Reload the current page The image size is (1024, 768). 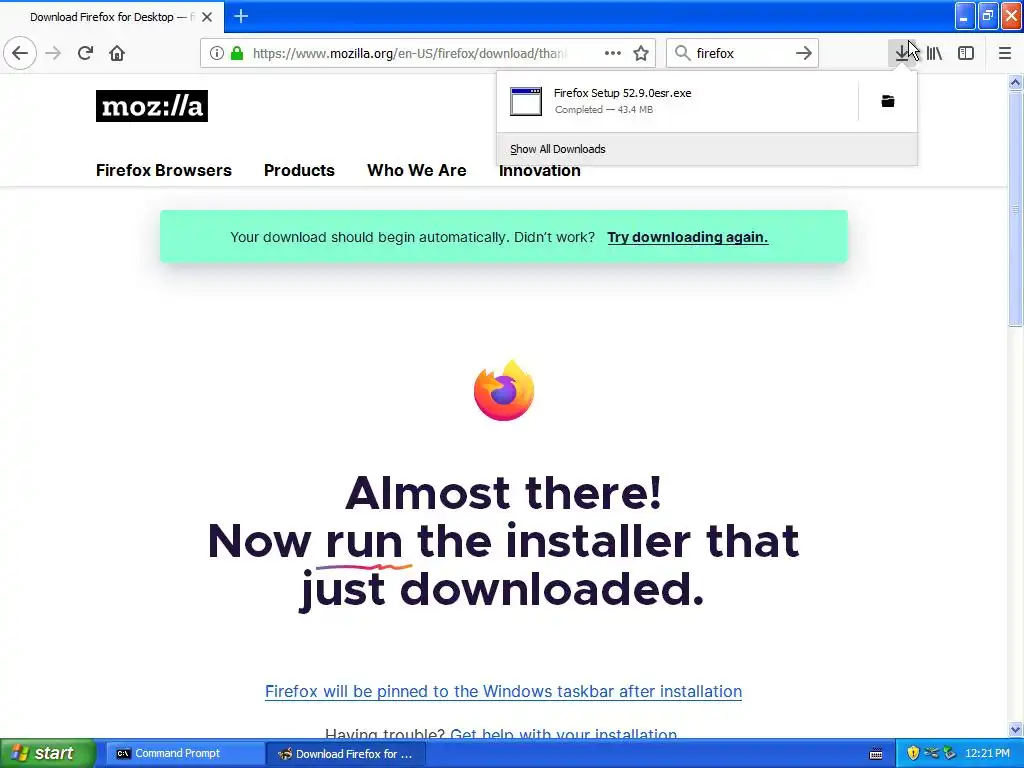(85, 53)
